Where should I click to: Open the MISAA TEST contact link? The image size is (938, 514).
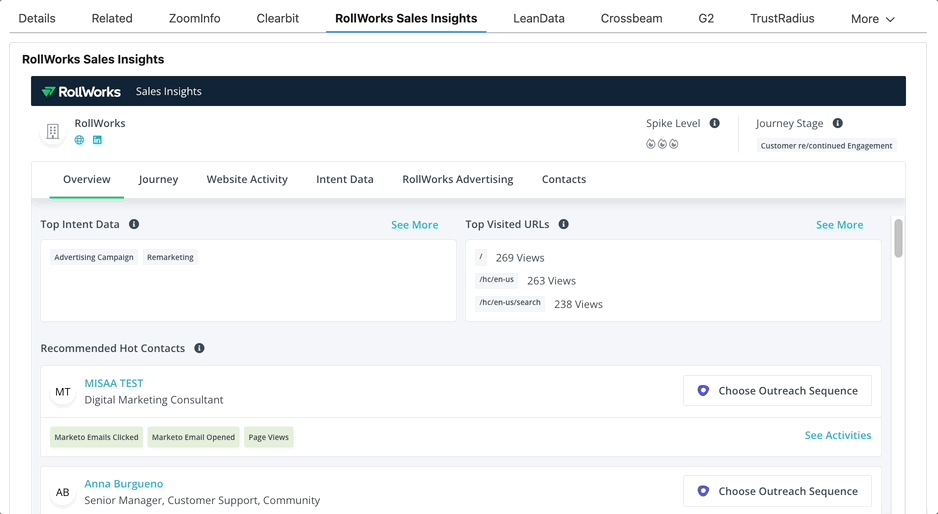[x=114, y=383]
